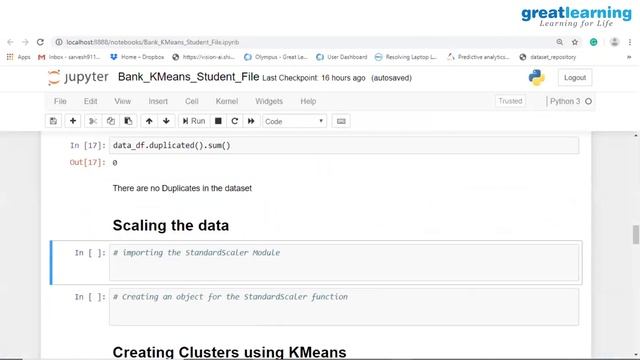The width and height of the screenshot is (640, 360).
Task: Click the Out[17] output value 0
Action: coord(115,163)
